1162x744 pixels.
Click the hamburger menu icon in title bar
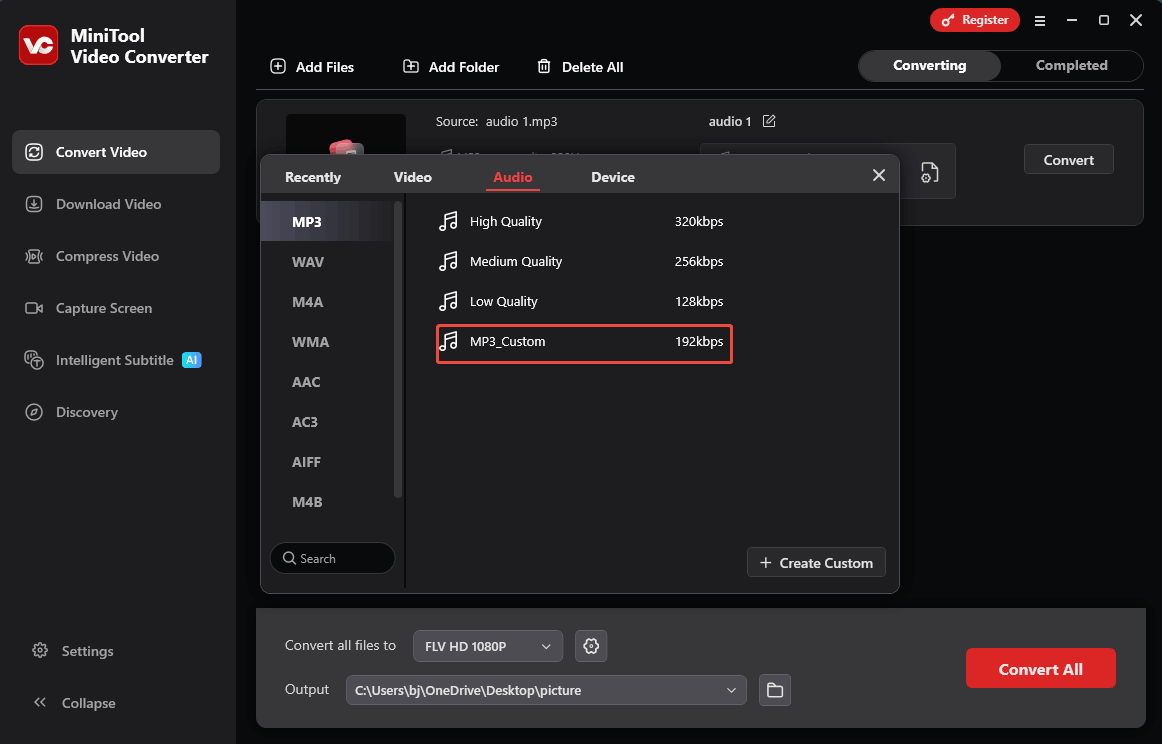[x=1040, y=21]
